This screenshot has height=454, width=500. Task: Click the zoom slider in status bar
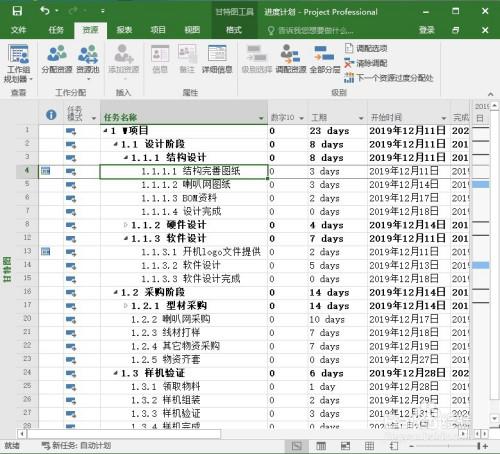(x=447, y=446)
